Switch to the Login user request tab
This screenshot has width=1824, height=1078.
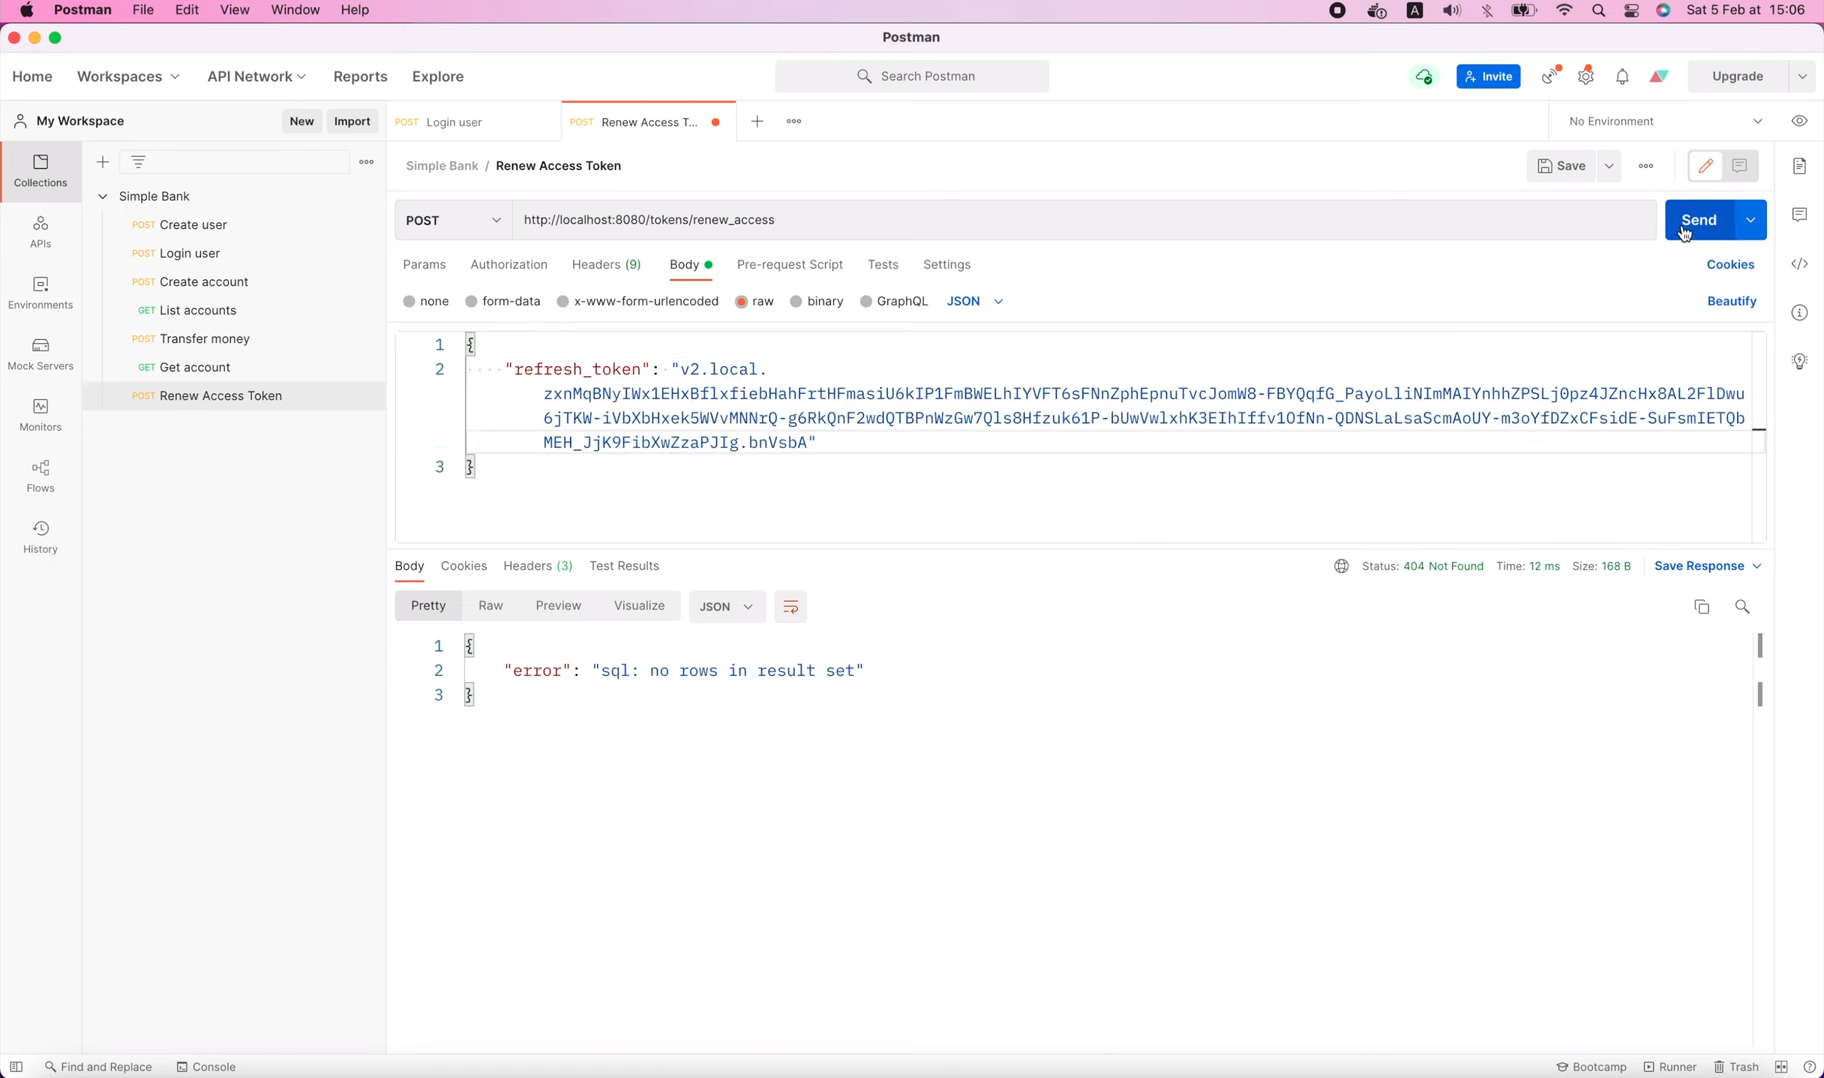tap(474, 122)
